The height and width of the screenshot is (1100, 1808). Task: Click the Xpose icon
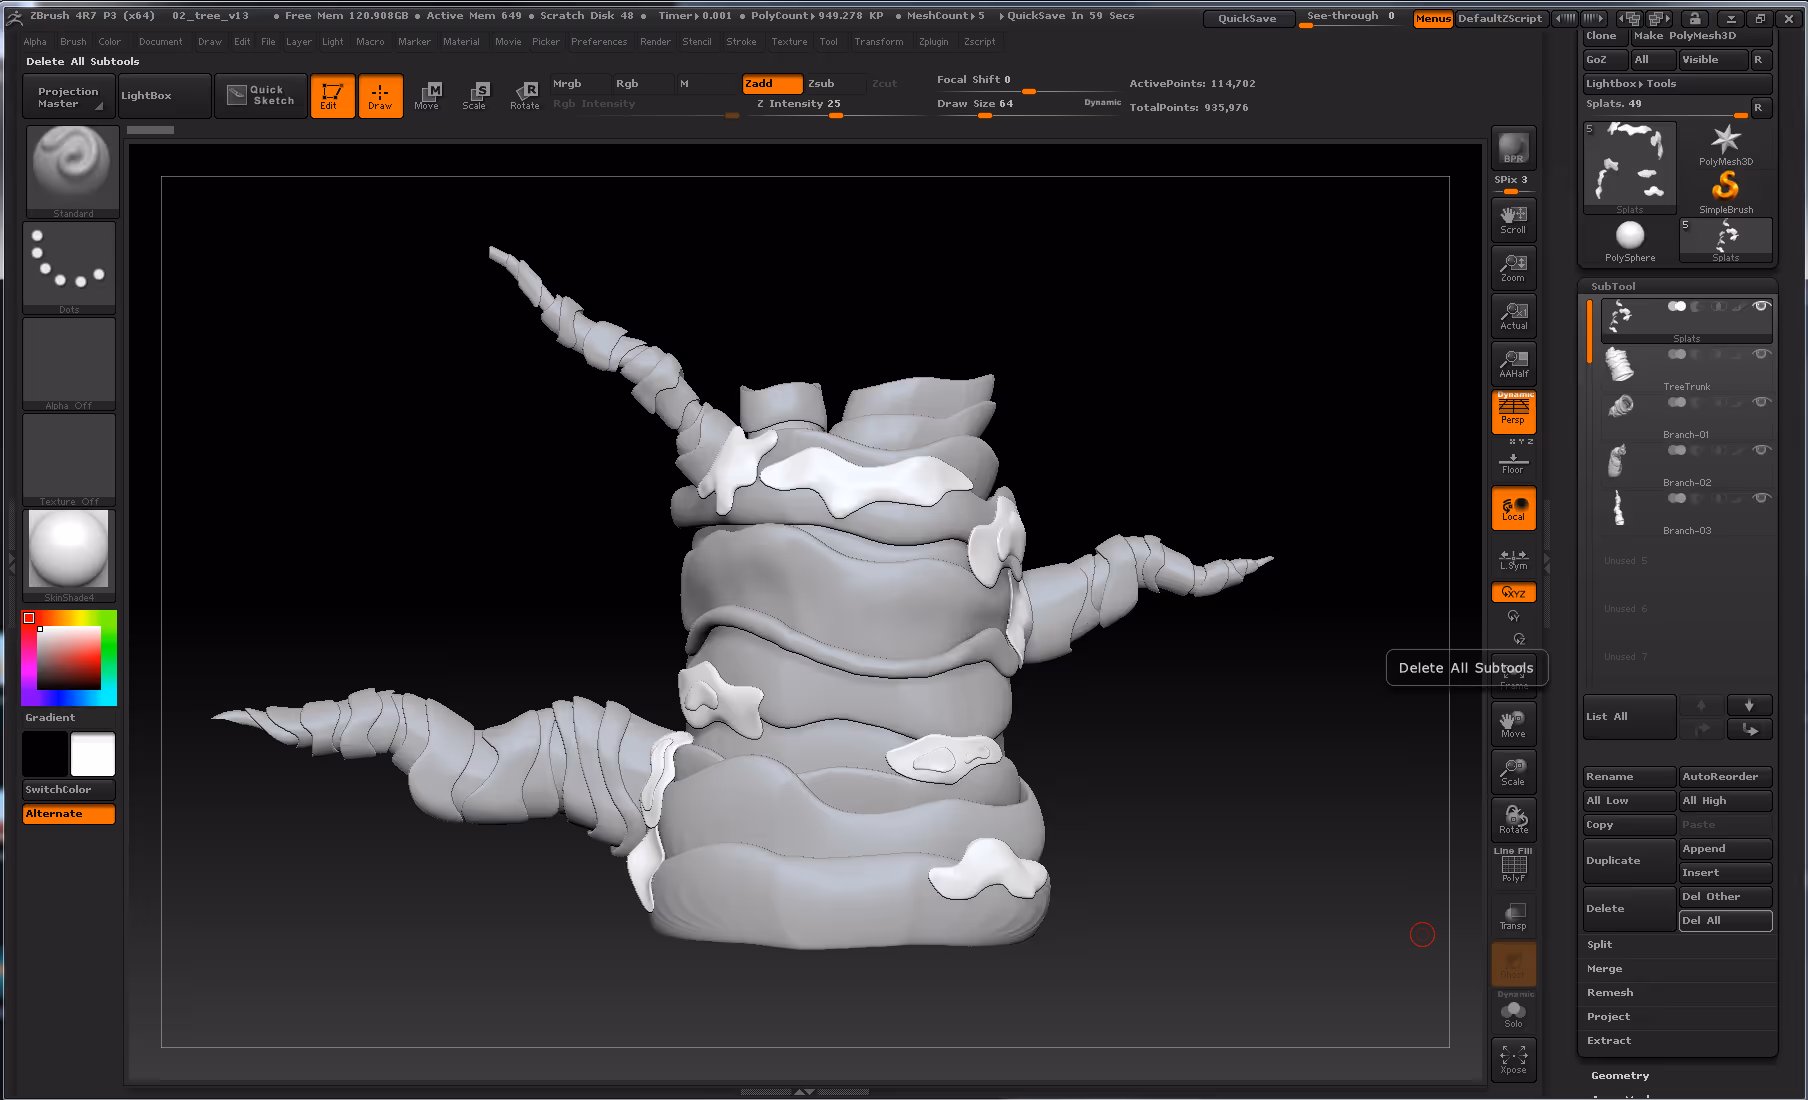click(x=1513, y=1060)
